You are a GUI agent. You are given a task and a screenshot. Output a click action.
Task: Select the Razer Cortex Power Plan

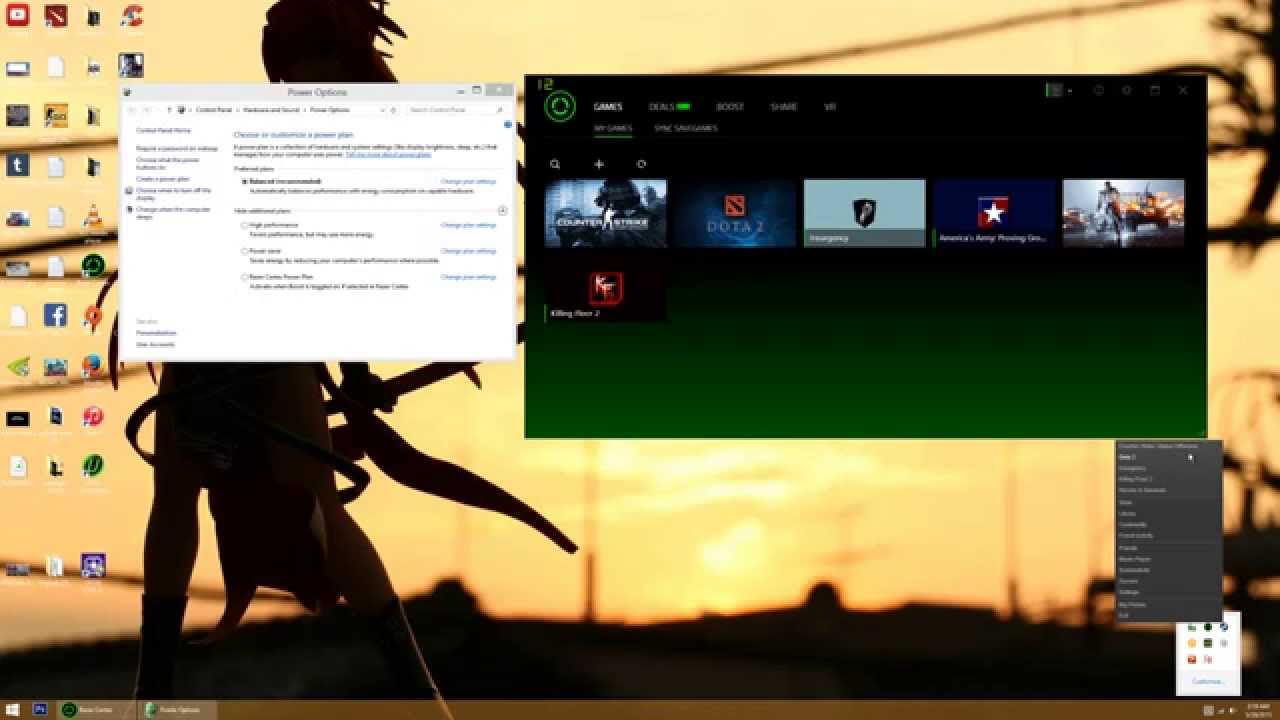click(x=244, y=277)
